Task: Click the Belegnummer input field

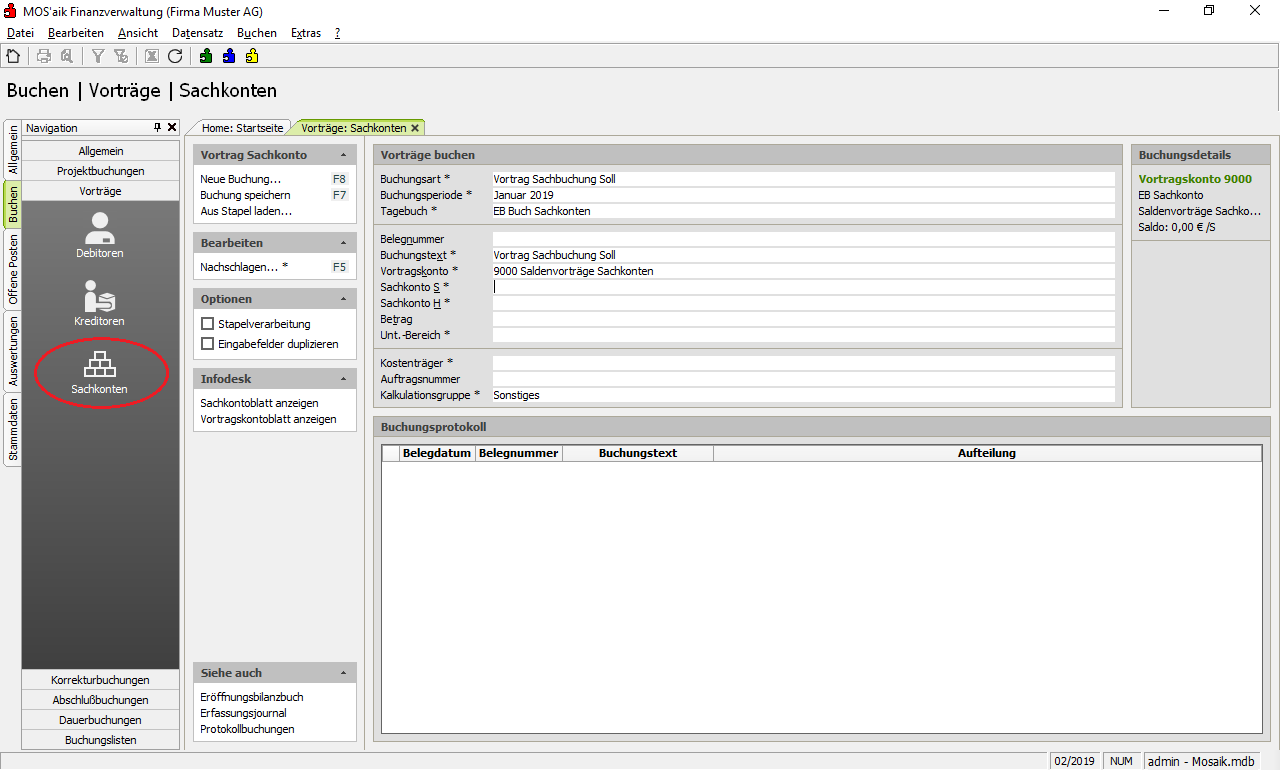Action: pyautogui.click(x=803, y=239)
